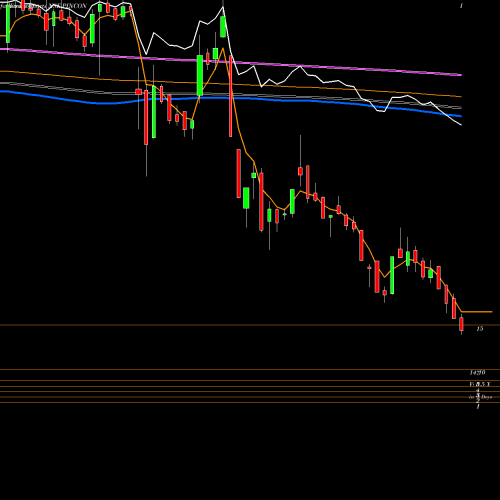Click the "Days" label near the bottom lines
The image size is (500, 500).
(487, 397)
